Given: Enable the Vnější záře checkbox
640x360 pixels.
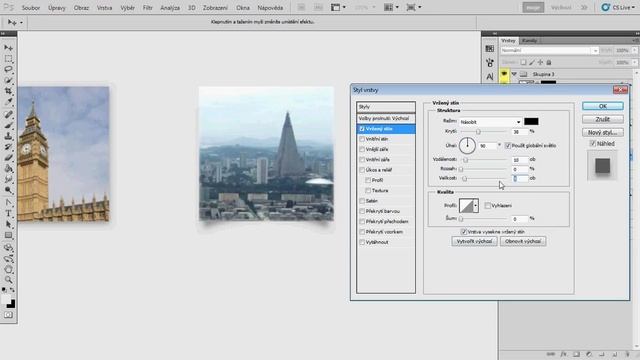Looking at the screenshot, I should click(362, 149).
